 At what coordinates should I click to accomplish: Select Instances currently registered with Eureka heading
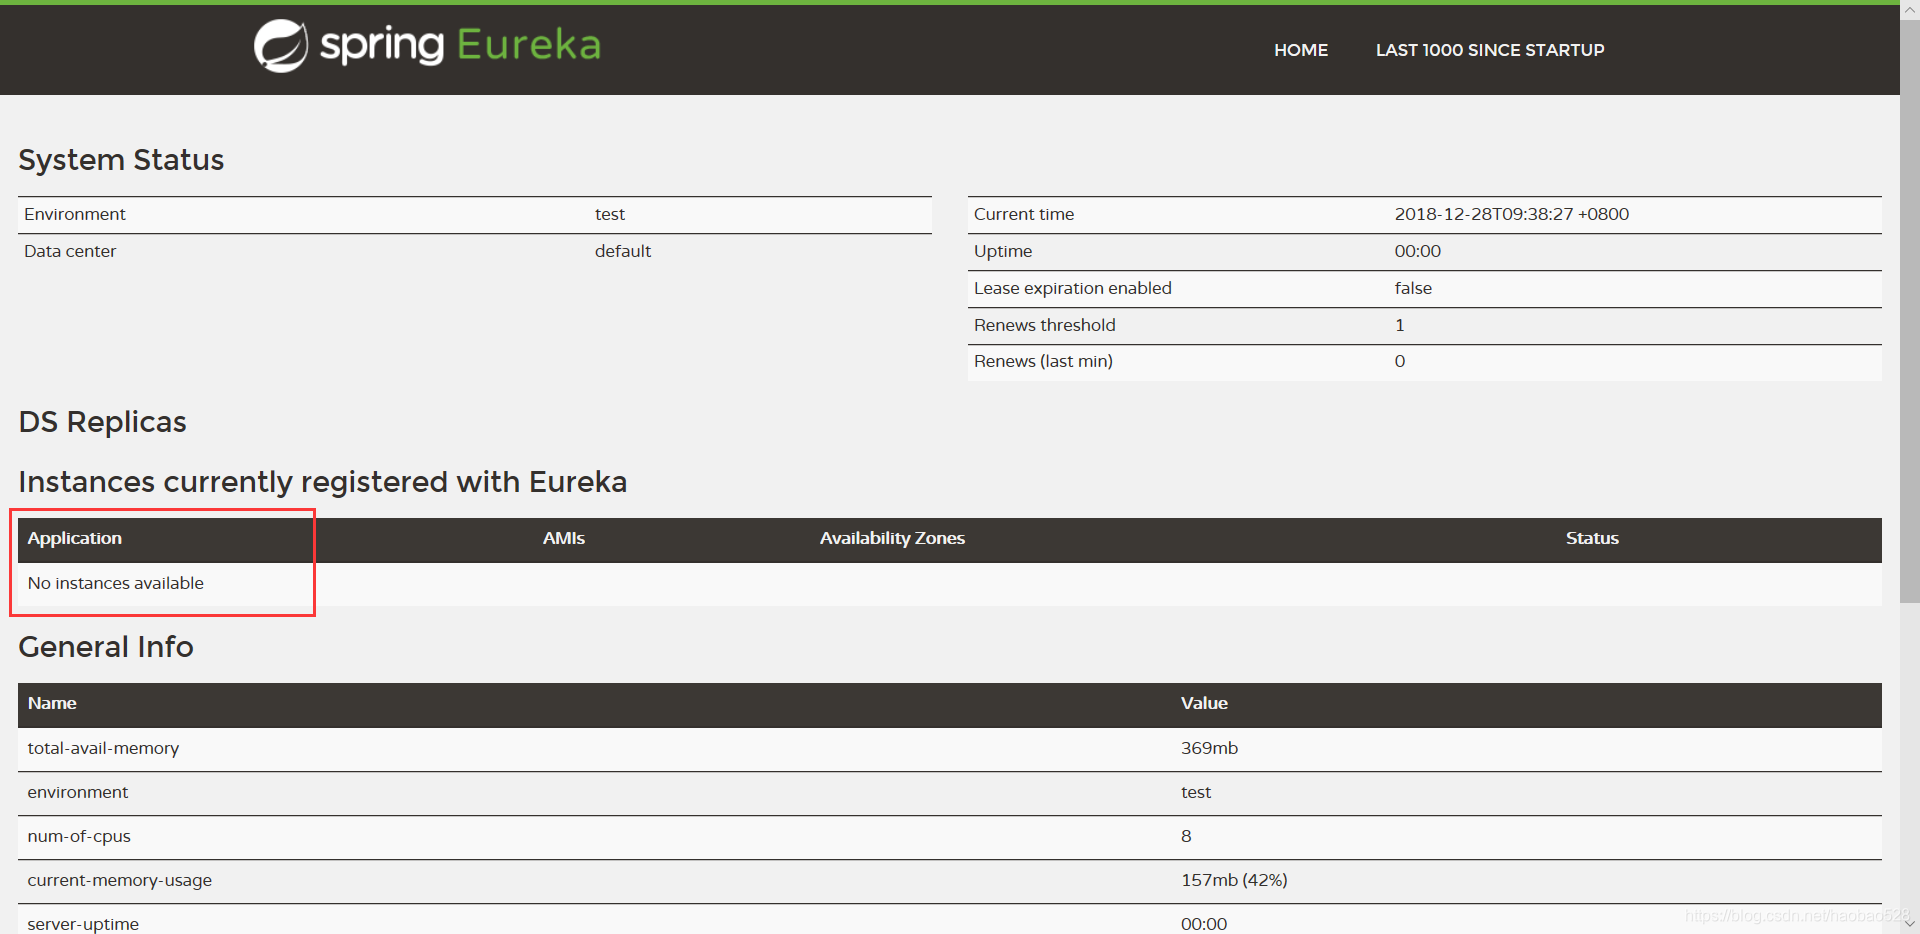[323, 482]
